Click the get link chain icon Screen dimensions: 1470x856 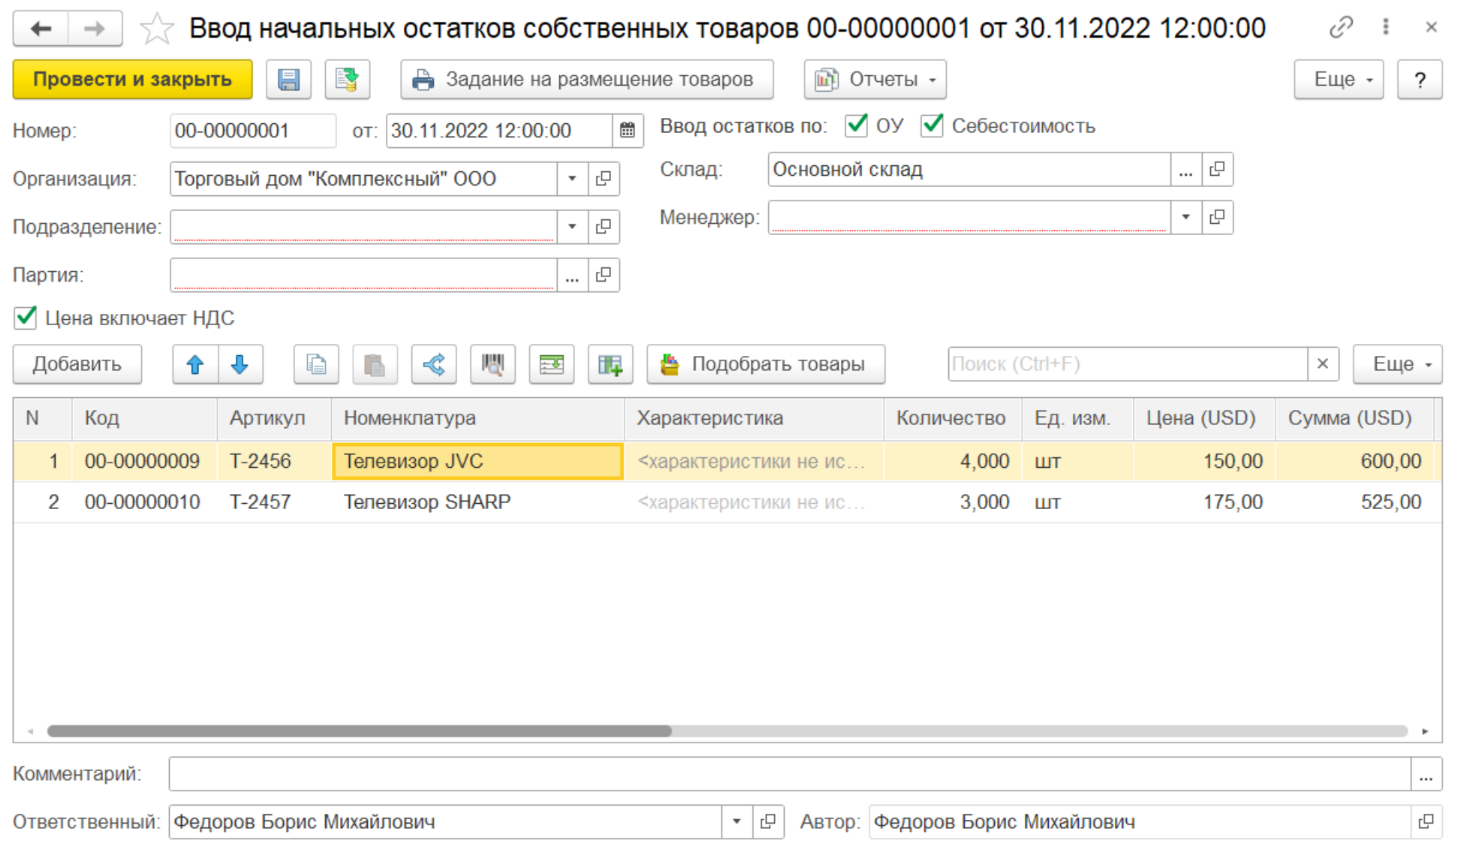pos(1340,28)
